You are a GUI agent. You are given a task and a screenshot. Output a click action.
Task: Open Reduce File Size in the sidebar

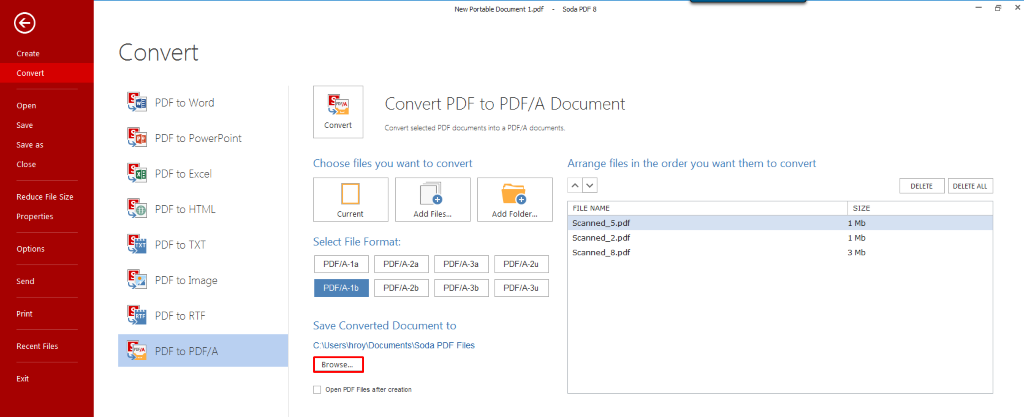click(x=44, y=197)
